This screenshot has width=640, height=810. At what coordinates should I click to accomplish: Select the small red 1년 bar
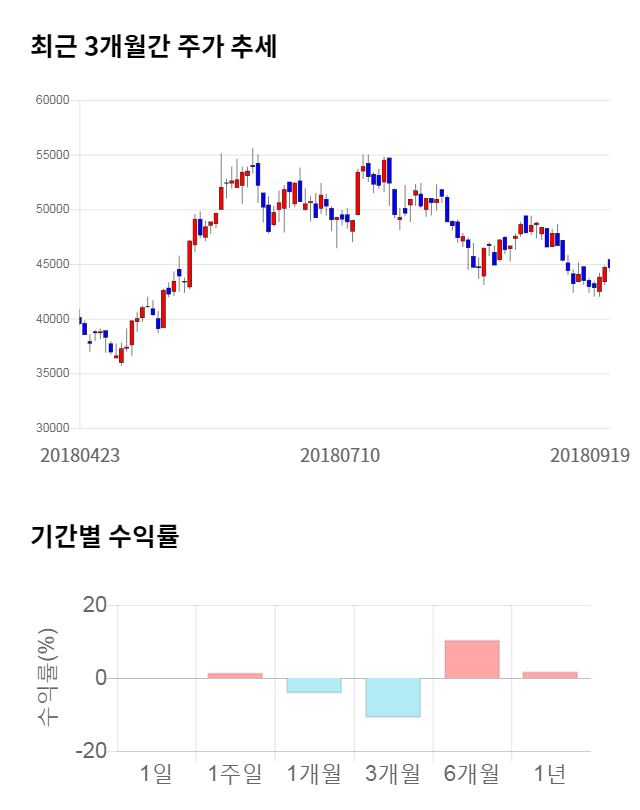click(550, 675)
